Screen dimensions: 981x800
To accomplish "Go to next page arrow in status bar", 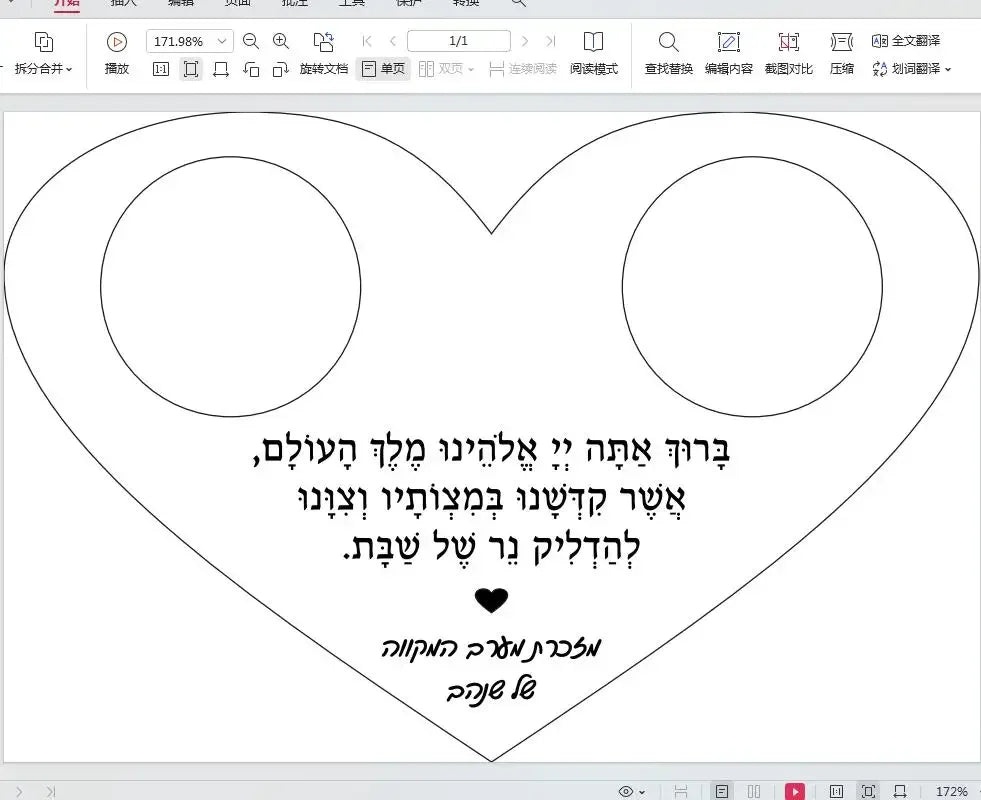I will [19, 792].
